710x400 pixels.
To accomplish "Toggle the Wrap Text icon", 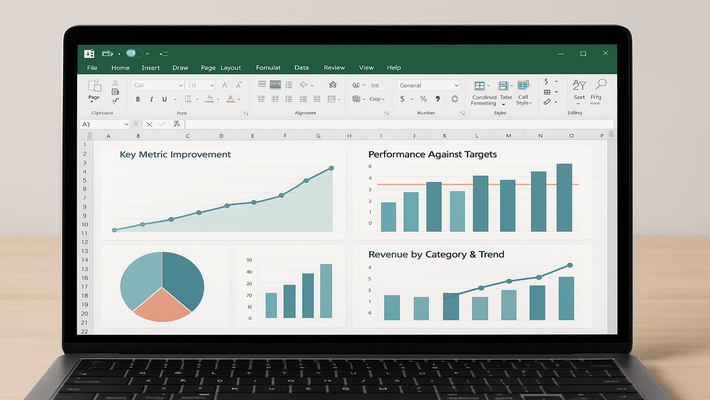I will [x=333, y=85].
